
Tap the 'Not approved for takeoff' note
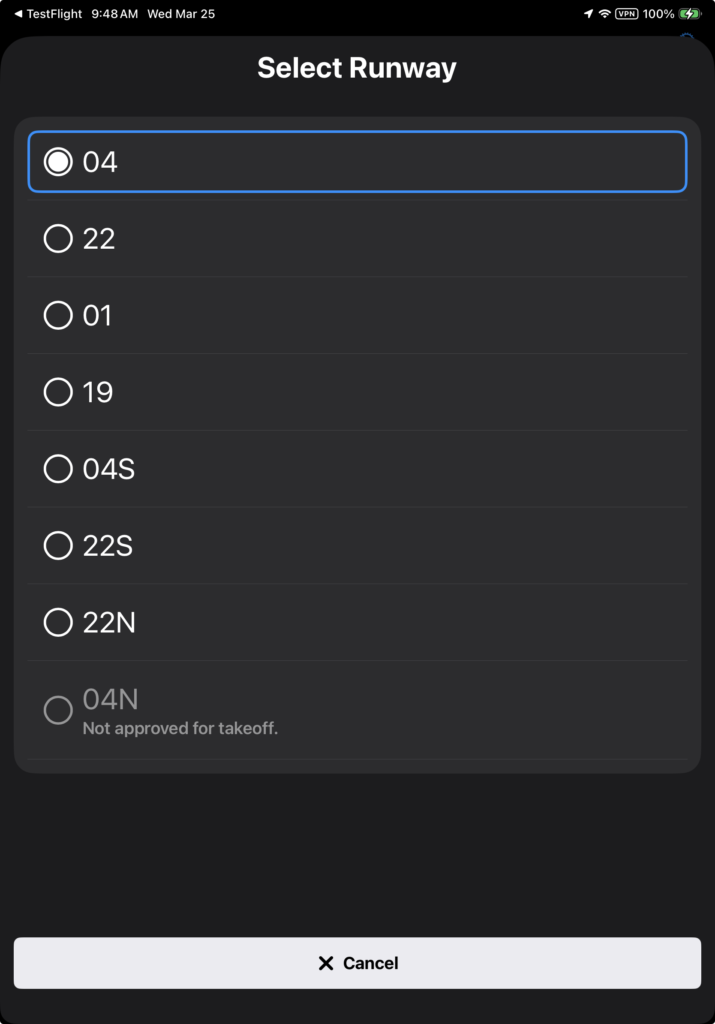point(180,729)
